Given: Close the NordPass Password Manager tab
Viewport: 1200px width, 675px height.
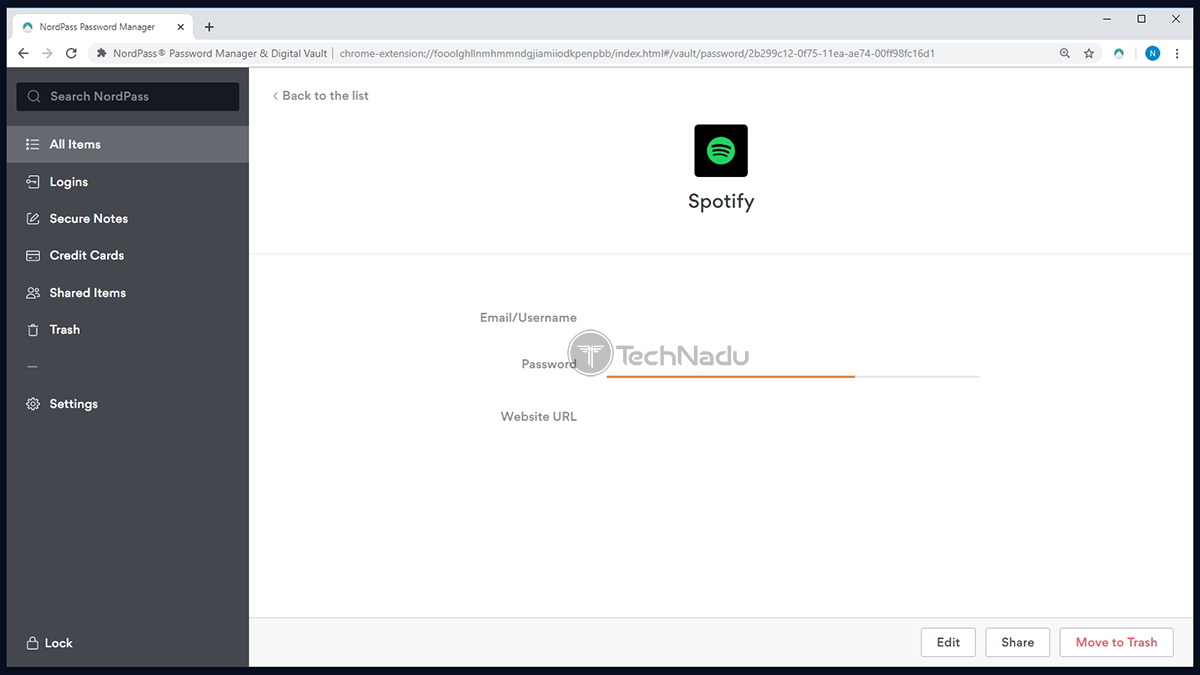Looking at the screenshot, I should coord(181,27).
